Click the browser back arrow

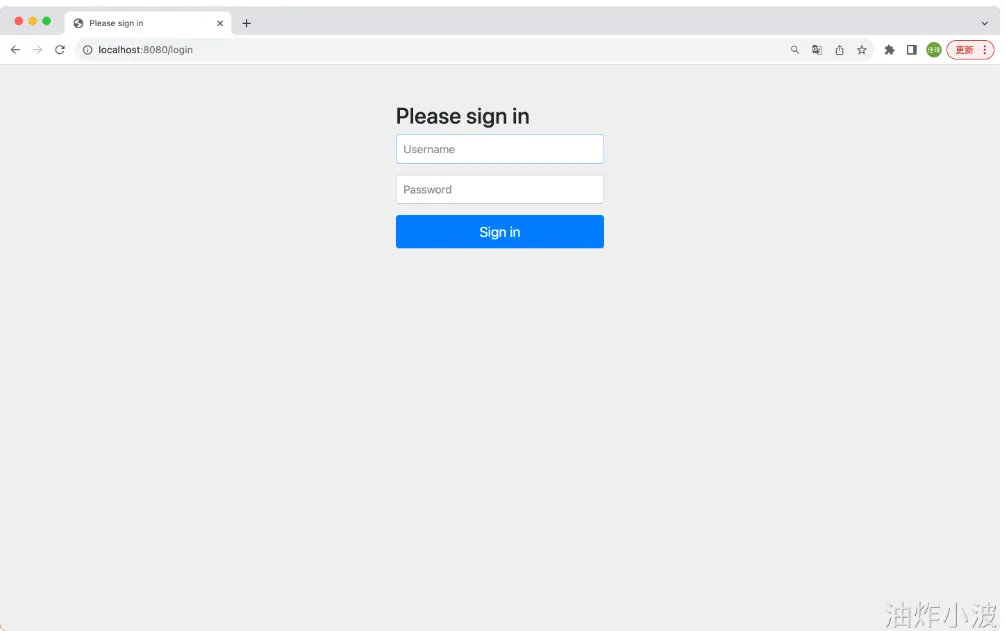pyautogui.click(x=15, y=50)
